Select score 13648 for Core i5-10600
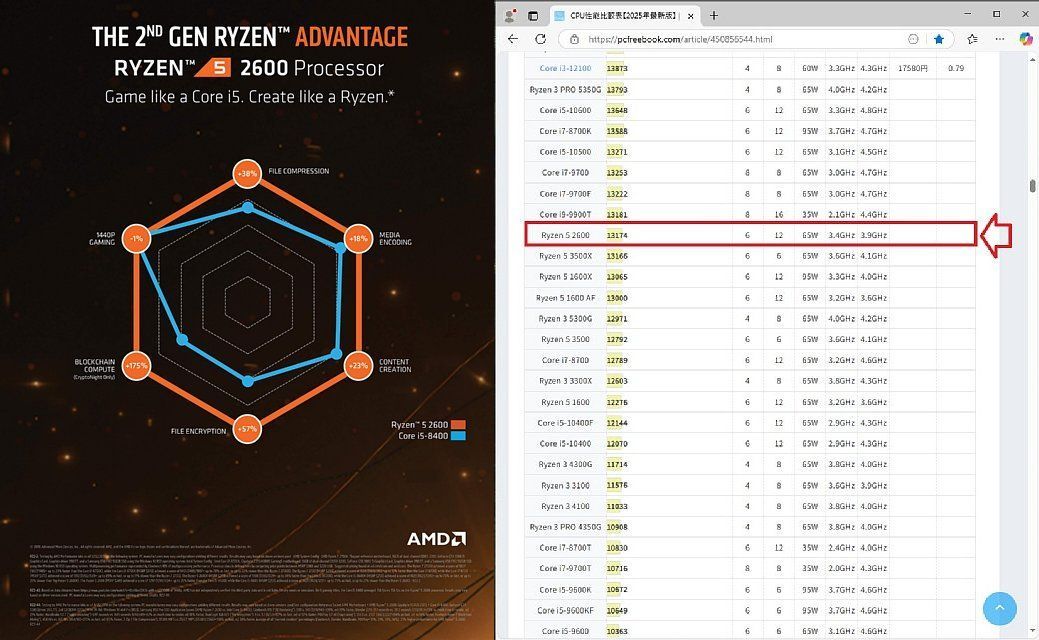Image resolution: width=1039 pixels, height=640 pixels. click(617, 110)
